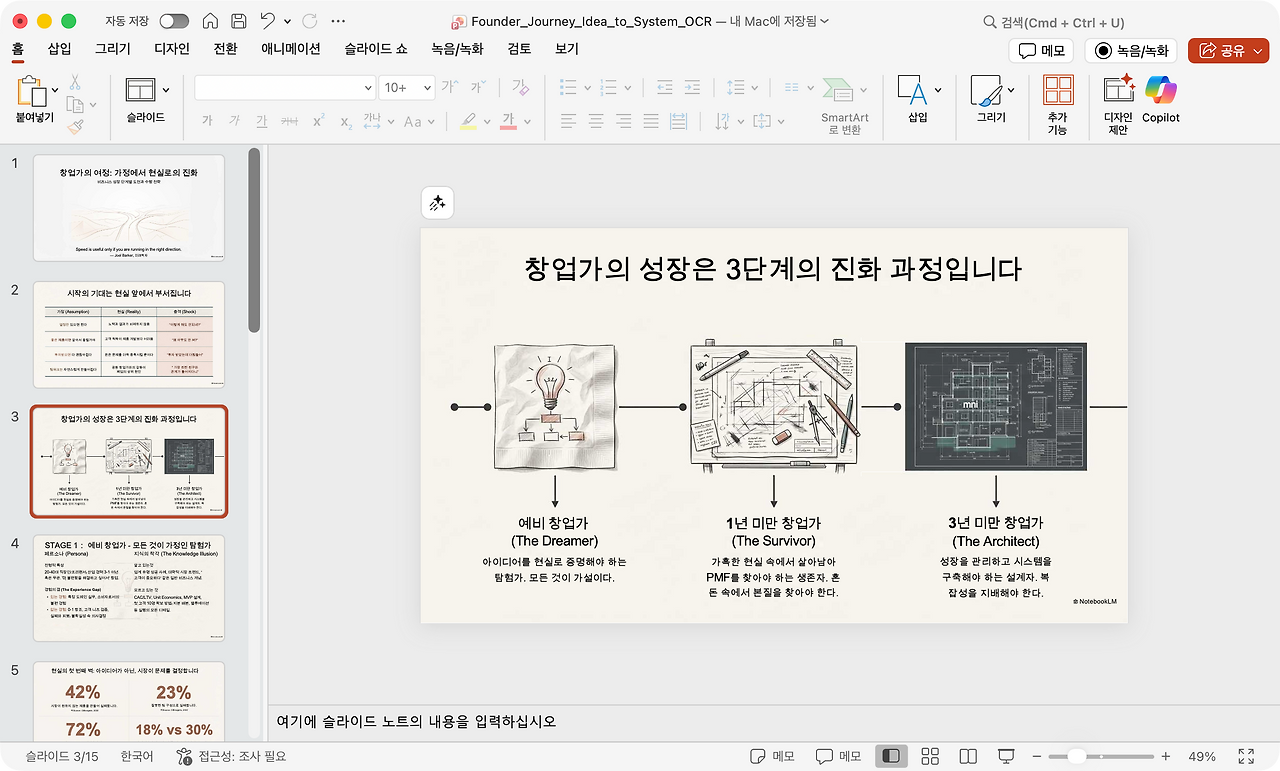Expand the share (공유) dropdown arrow
The height and width of the screenshot is (771, 1280).
(1259, 51)
